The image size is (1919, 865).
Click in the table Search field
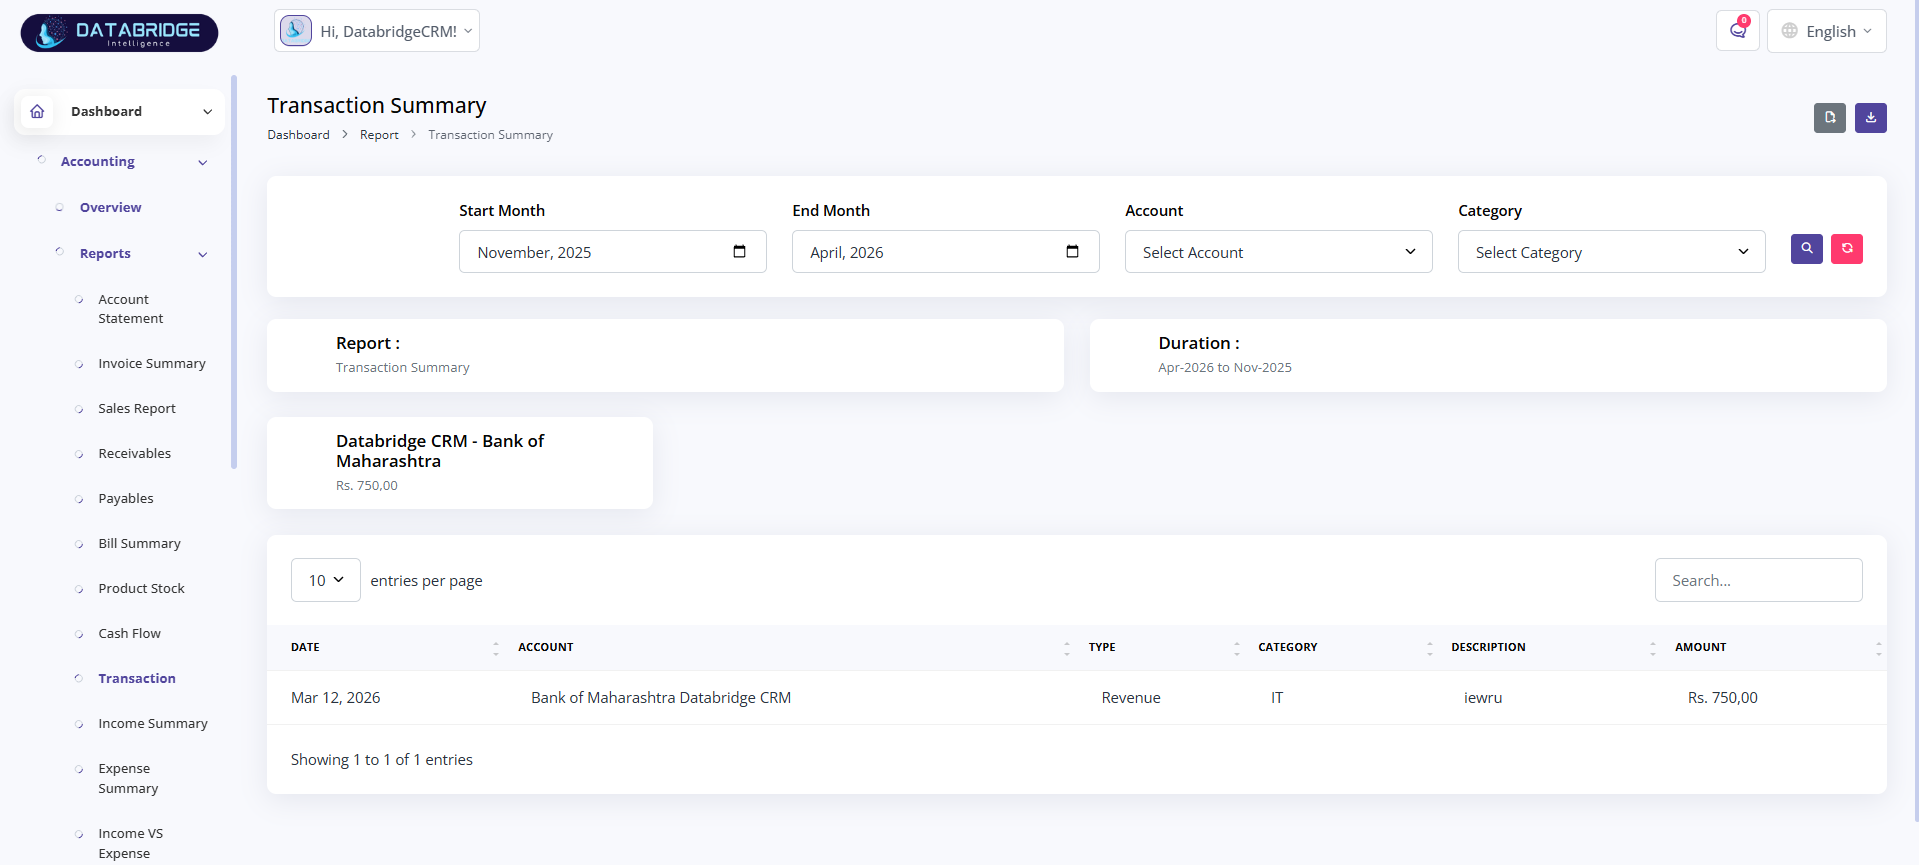[1758, 580]
